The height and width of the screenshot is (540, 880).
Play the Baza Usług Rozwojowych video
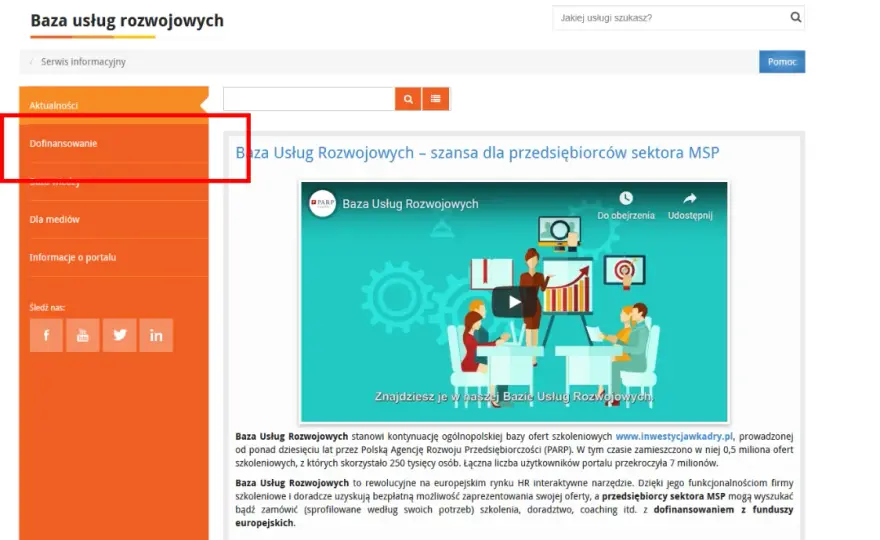(x=514, y=302)
